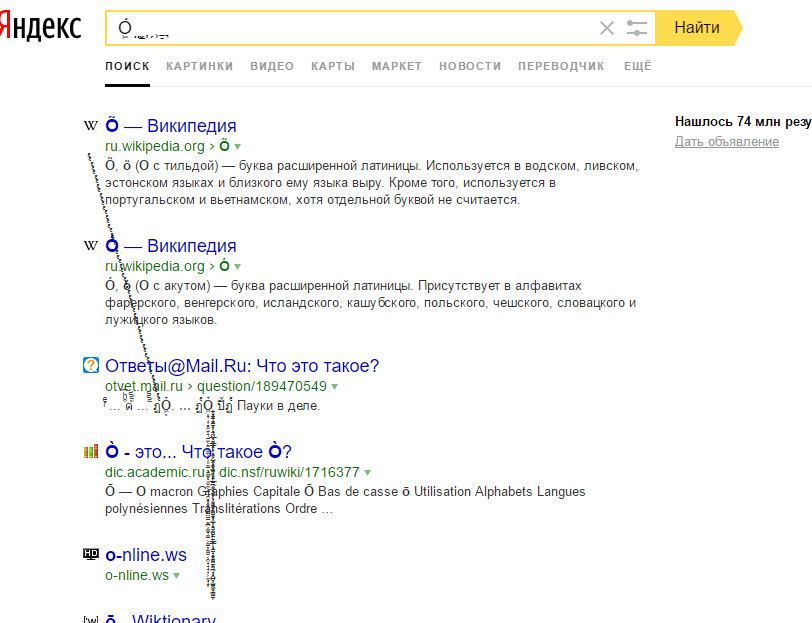Click the Нашлось 74 млн results count

pos(743,122)
